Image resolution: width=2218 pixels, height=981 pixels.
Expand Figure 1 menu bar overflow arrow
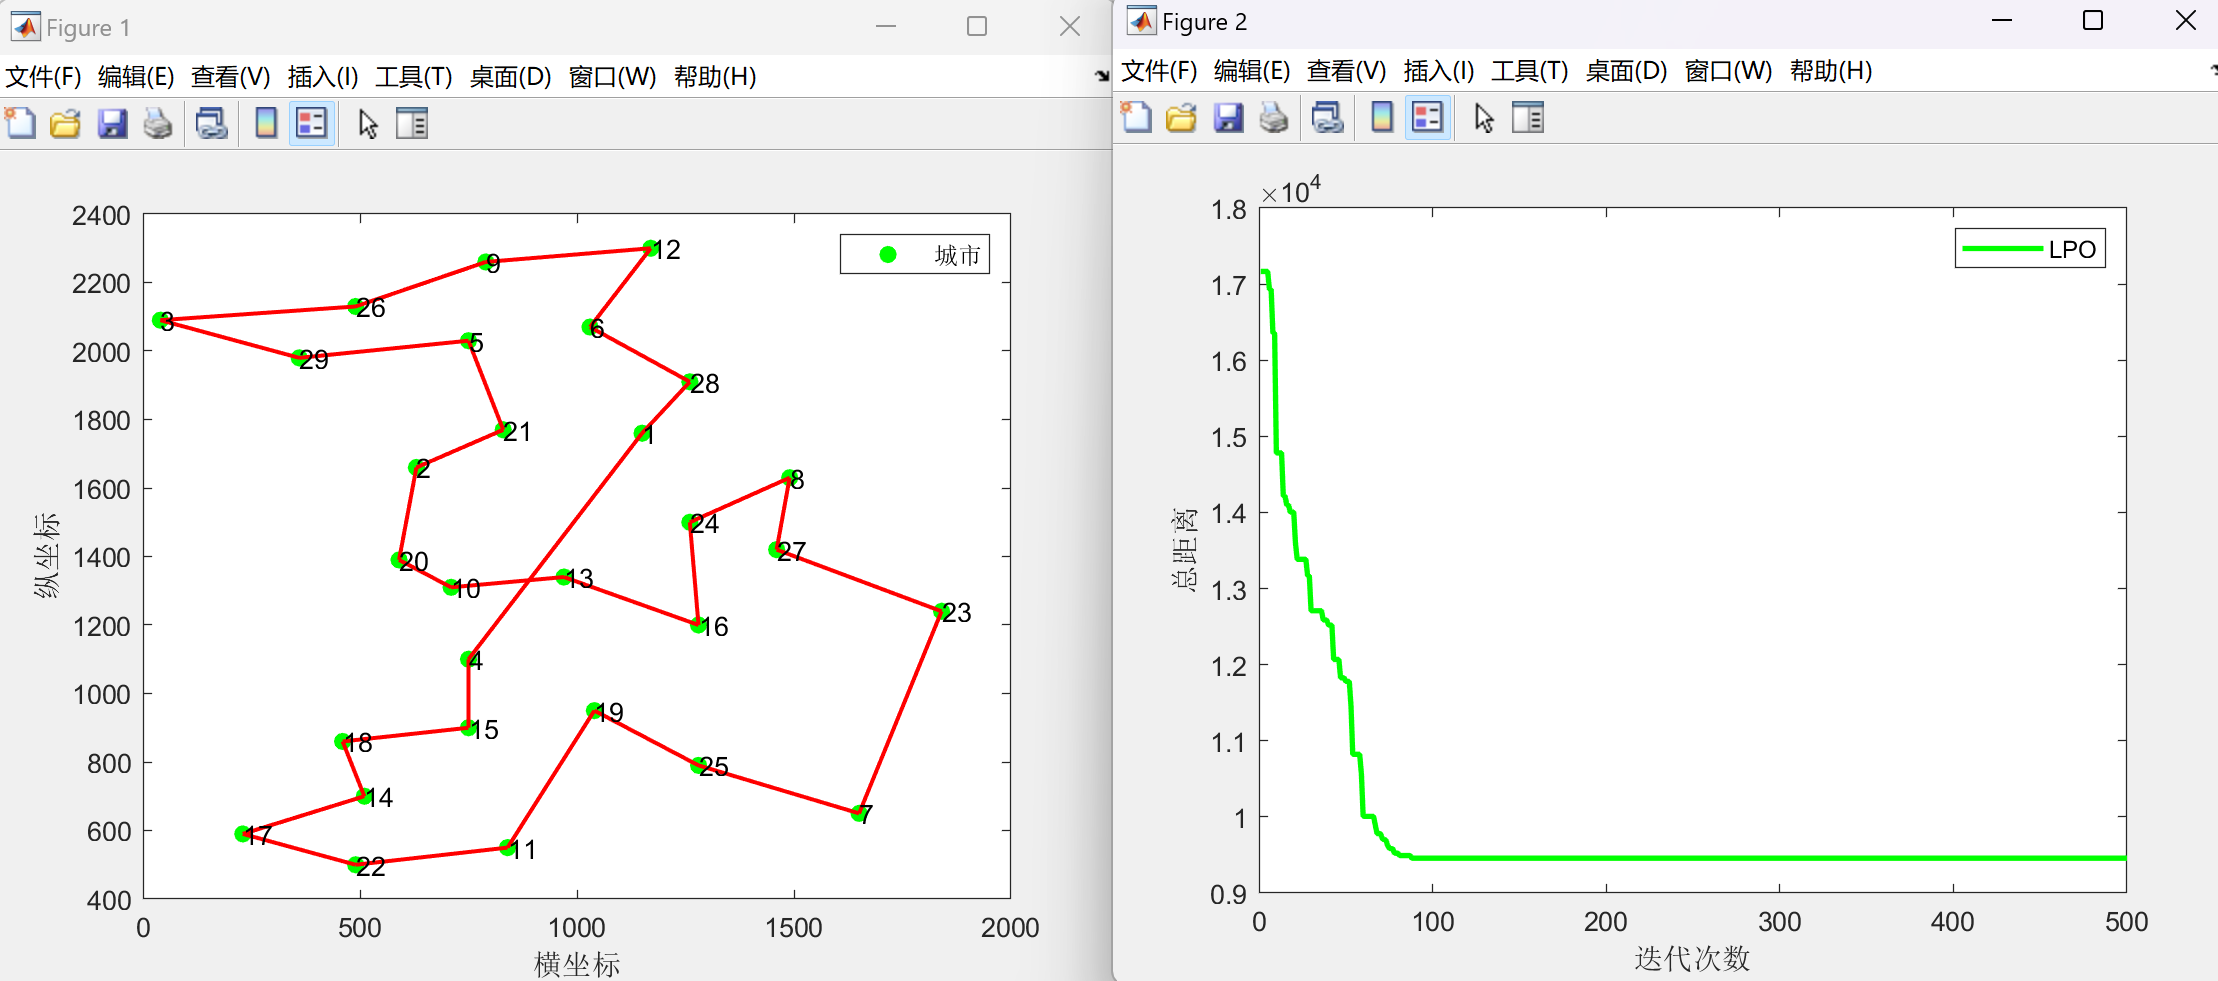1101,76
